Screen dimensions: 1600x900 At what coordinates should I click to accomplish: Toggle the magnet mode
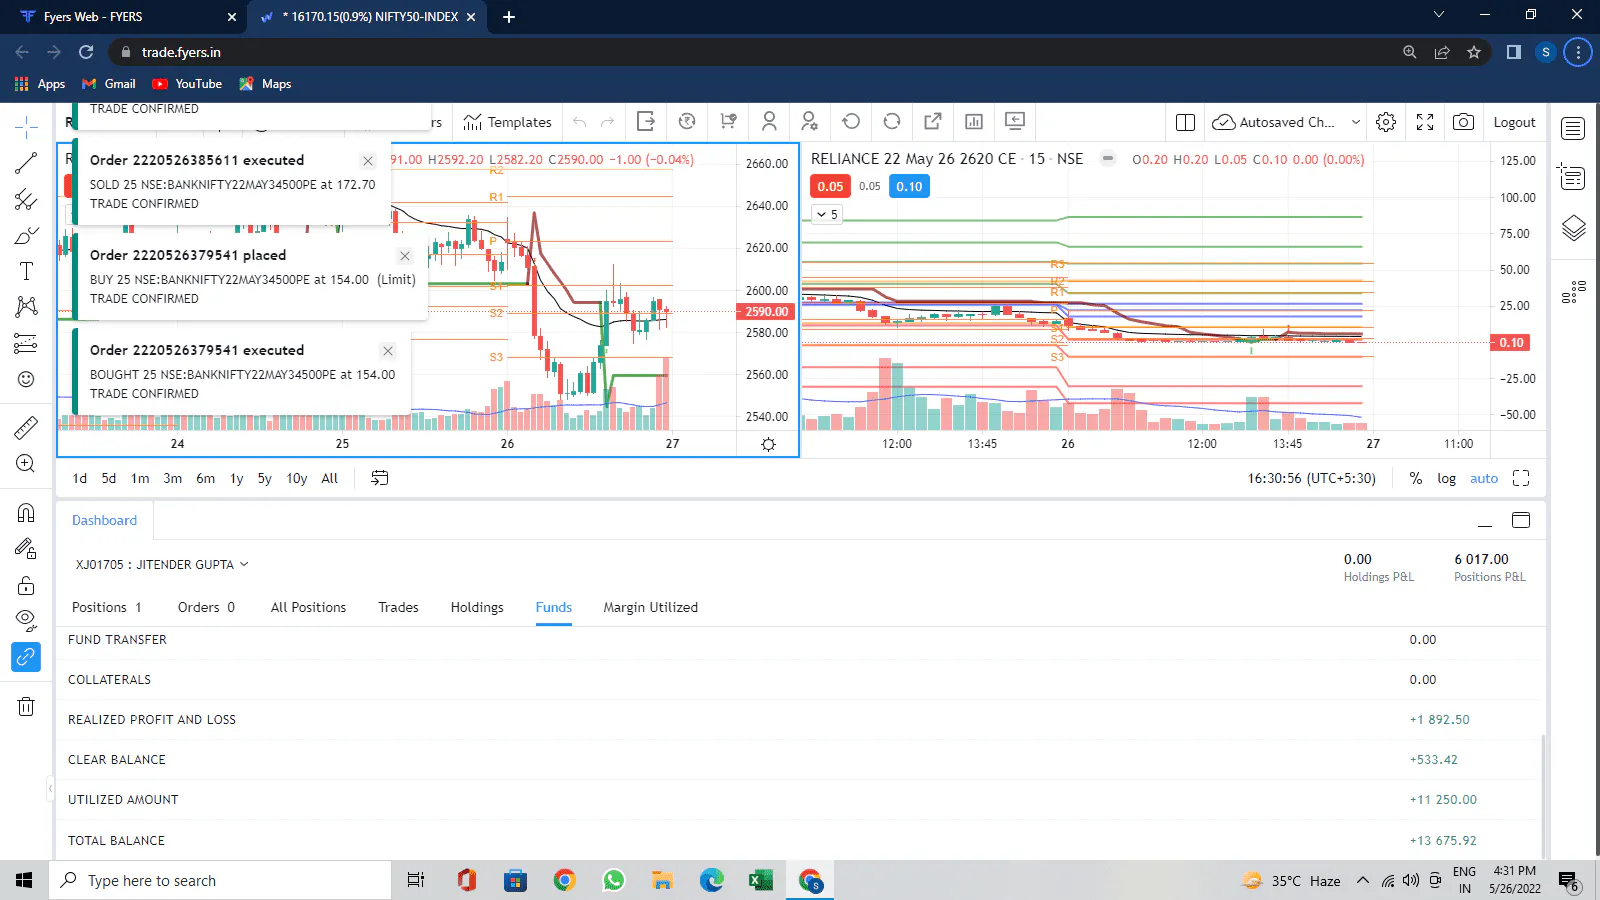(x=26, y=513)
